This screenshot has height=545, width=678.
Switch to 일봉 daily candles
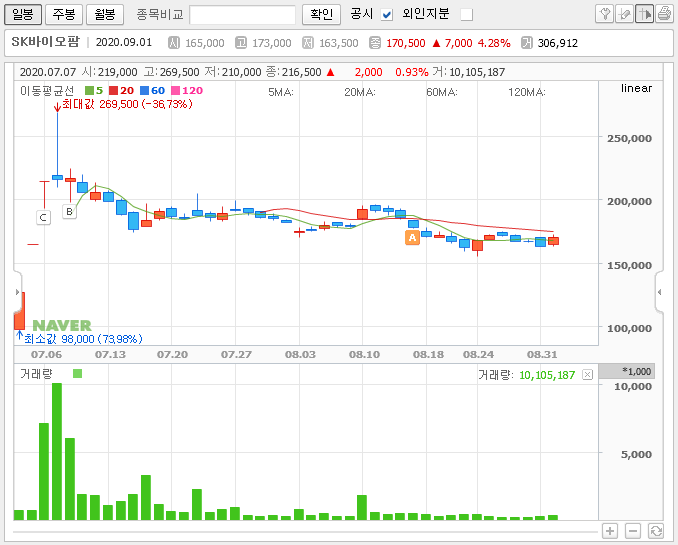(x=23, y=14)
